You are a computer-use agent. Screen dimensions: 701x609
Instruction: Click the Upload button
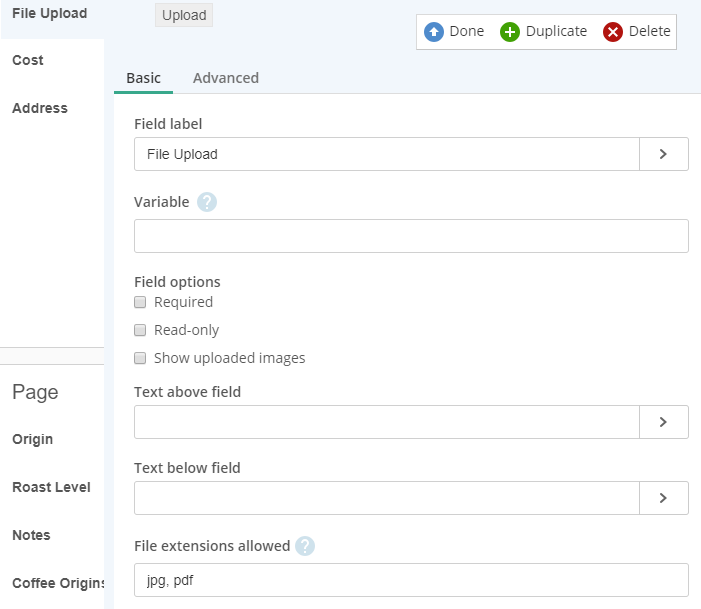[184, 15]
